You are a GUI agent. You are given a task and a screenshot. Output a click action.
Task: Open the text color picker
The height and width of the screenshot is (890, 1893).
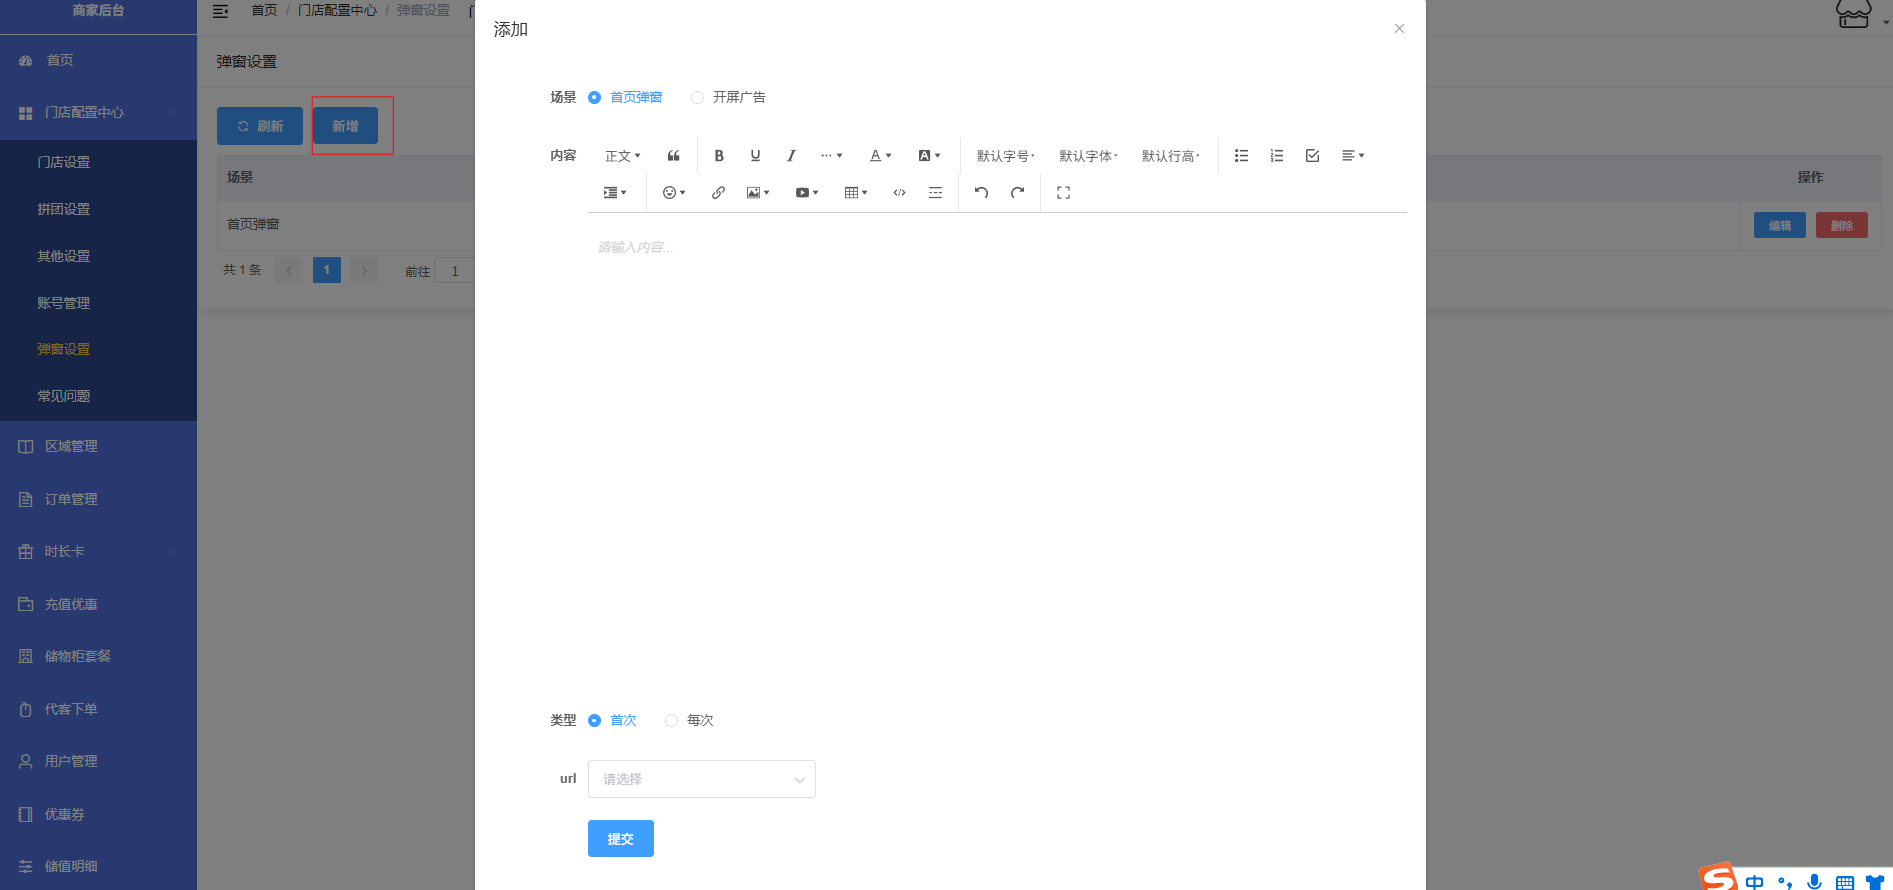(x=880, y=156)
